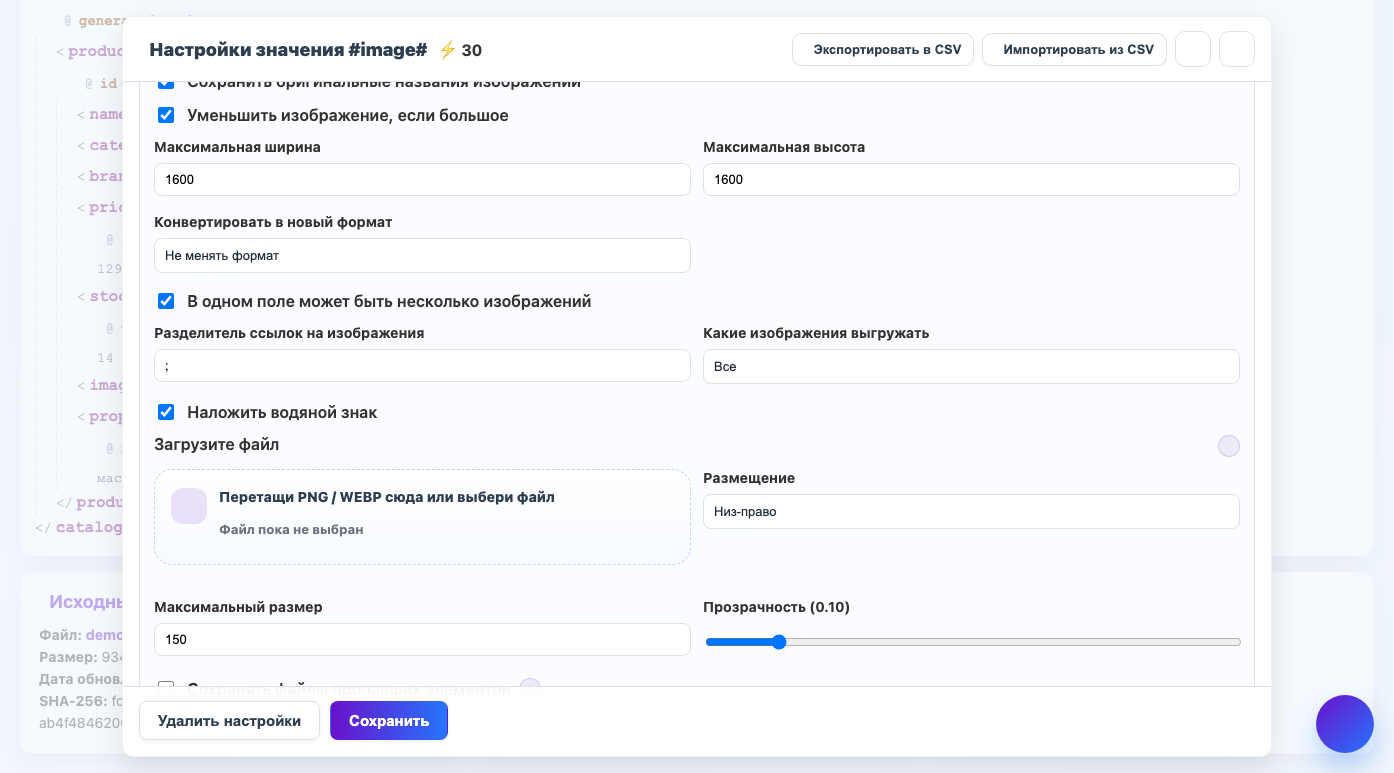Click the round help icon beside 'Загрузите файл'
The height and width of the screenshot is (773, 1394).
point(1229,446)
